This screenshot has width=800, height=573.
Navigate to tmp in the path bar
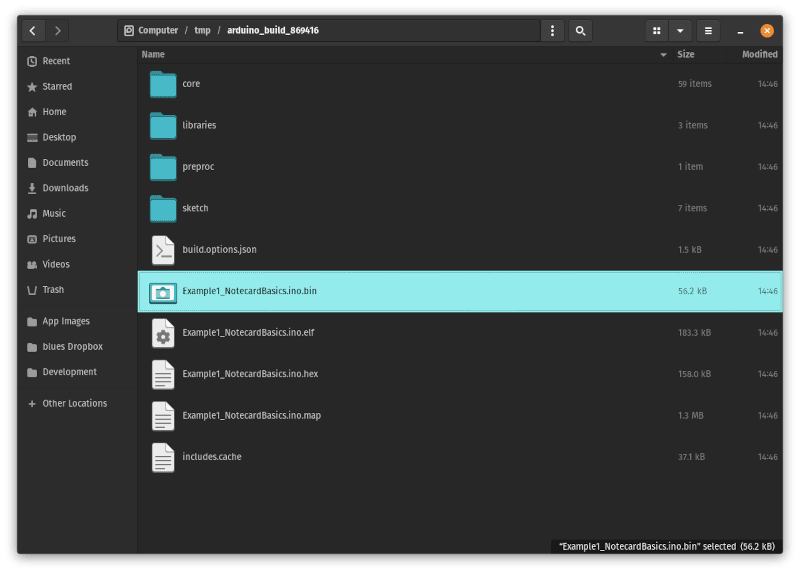click(x=203, y=31)
